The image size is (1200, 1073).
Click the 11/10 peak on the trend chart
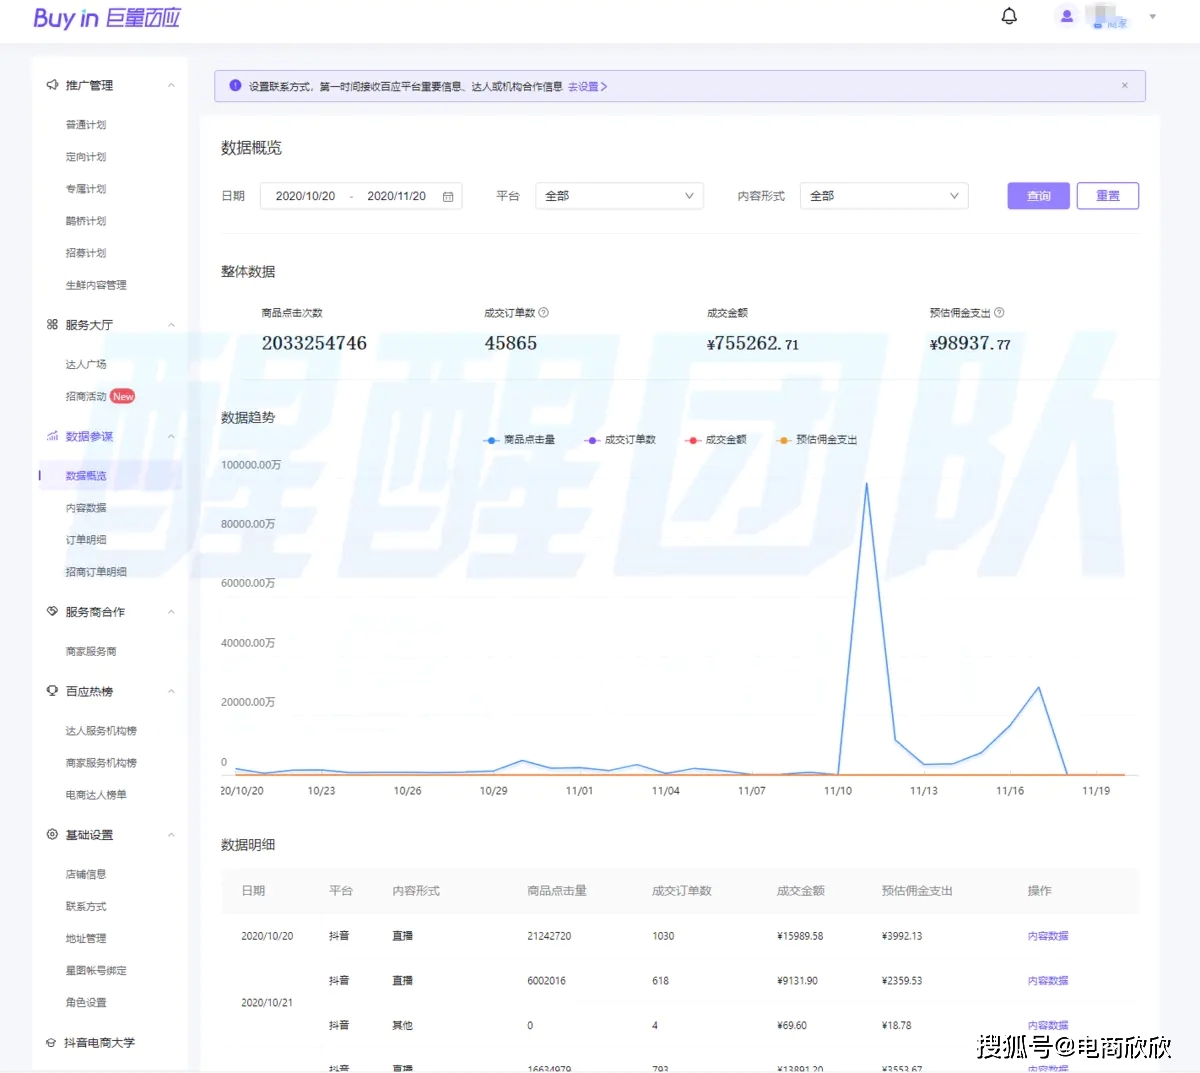point(866,484)
